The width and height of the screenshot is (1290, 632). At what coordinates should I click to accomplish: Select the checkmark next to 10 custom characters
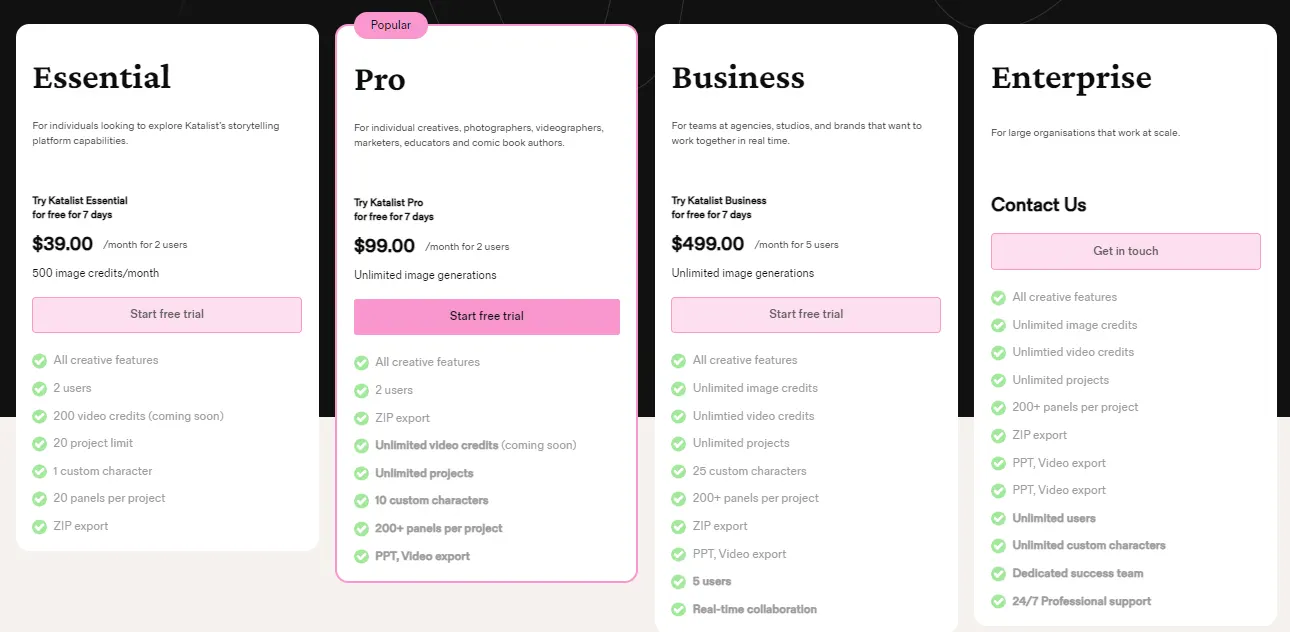pos(361,500)
